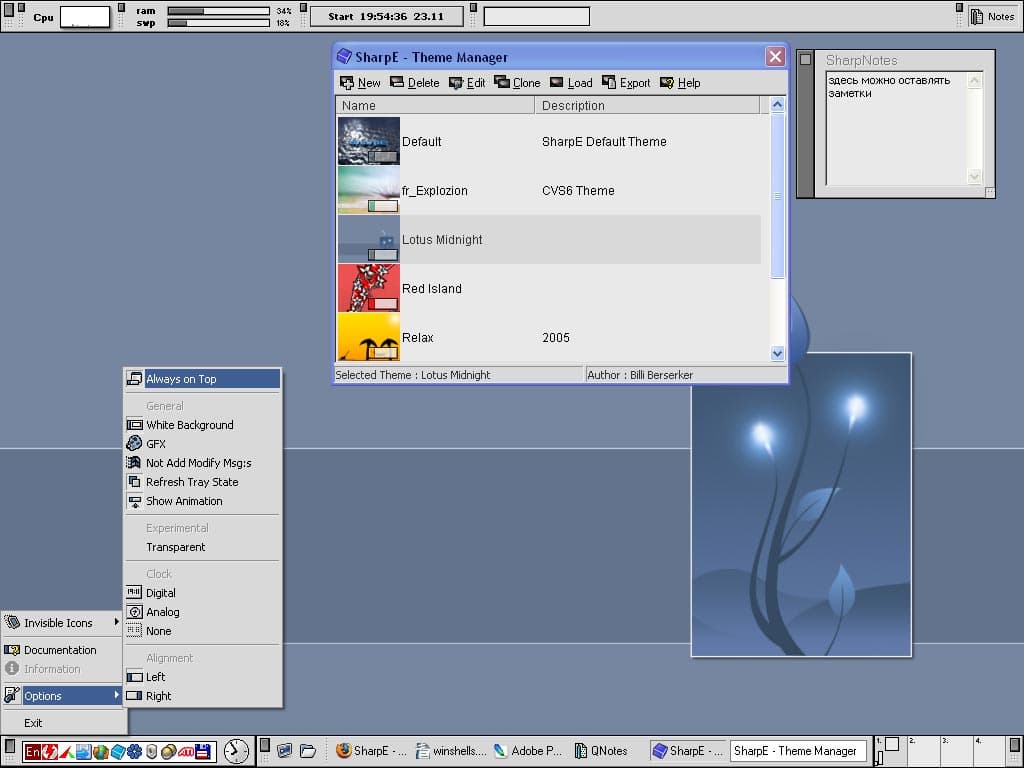Image resolution: width=1024 pixels, height=768 pixels.
Task: Expand the Invisible Icons submenu
Action: click(x=62, y=623)
